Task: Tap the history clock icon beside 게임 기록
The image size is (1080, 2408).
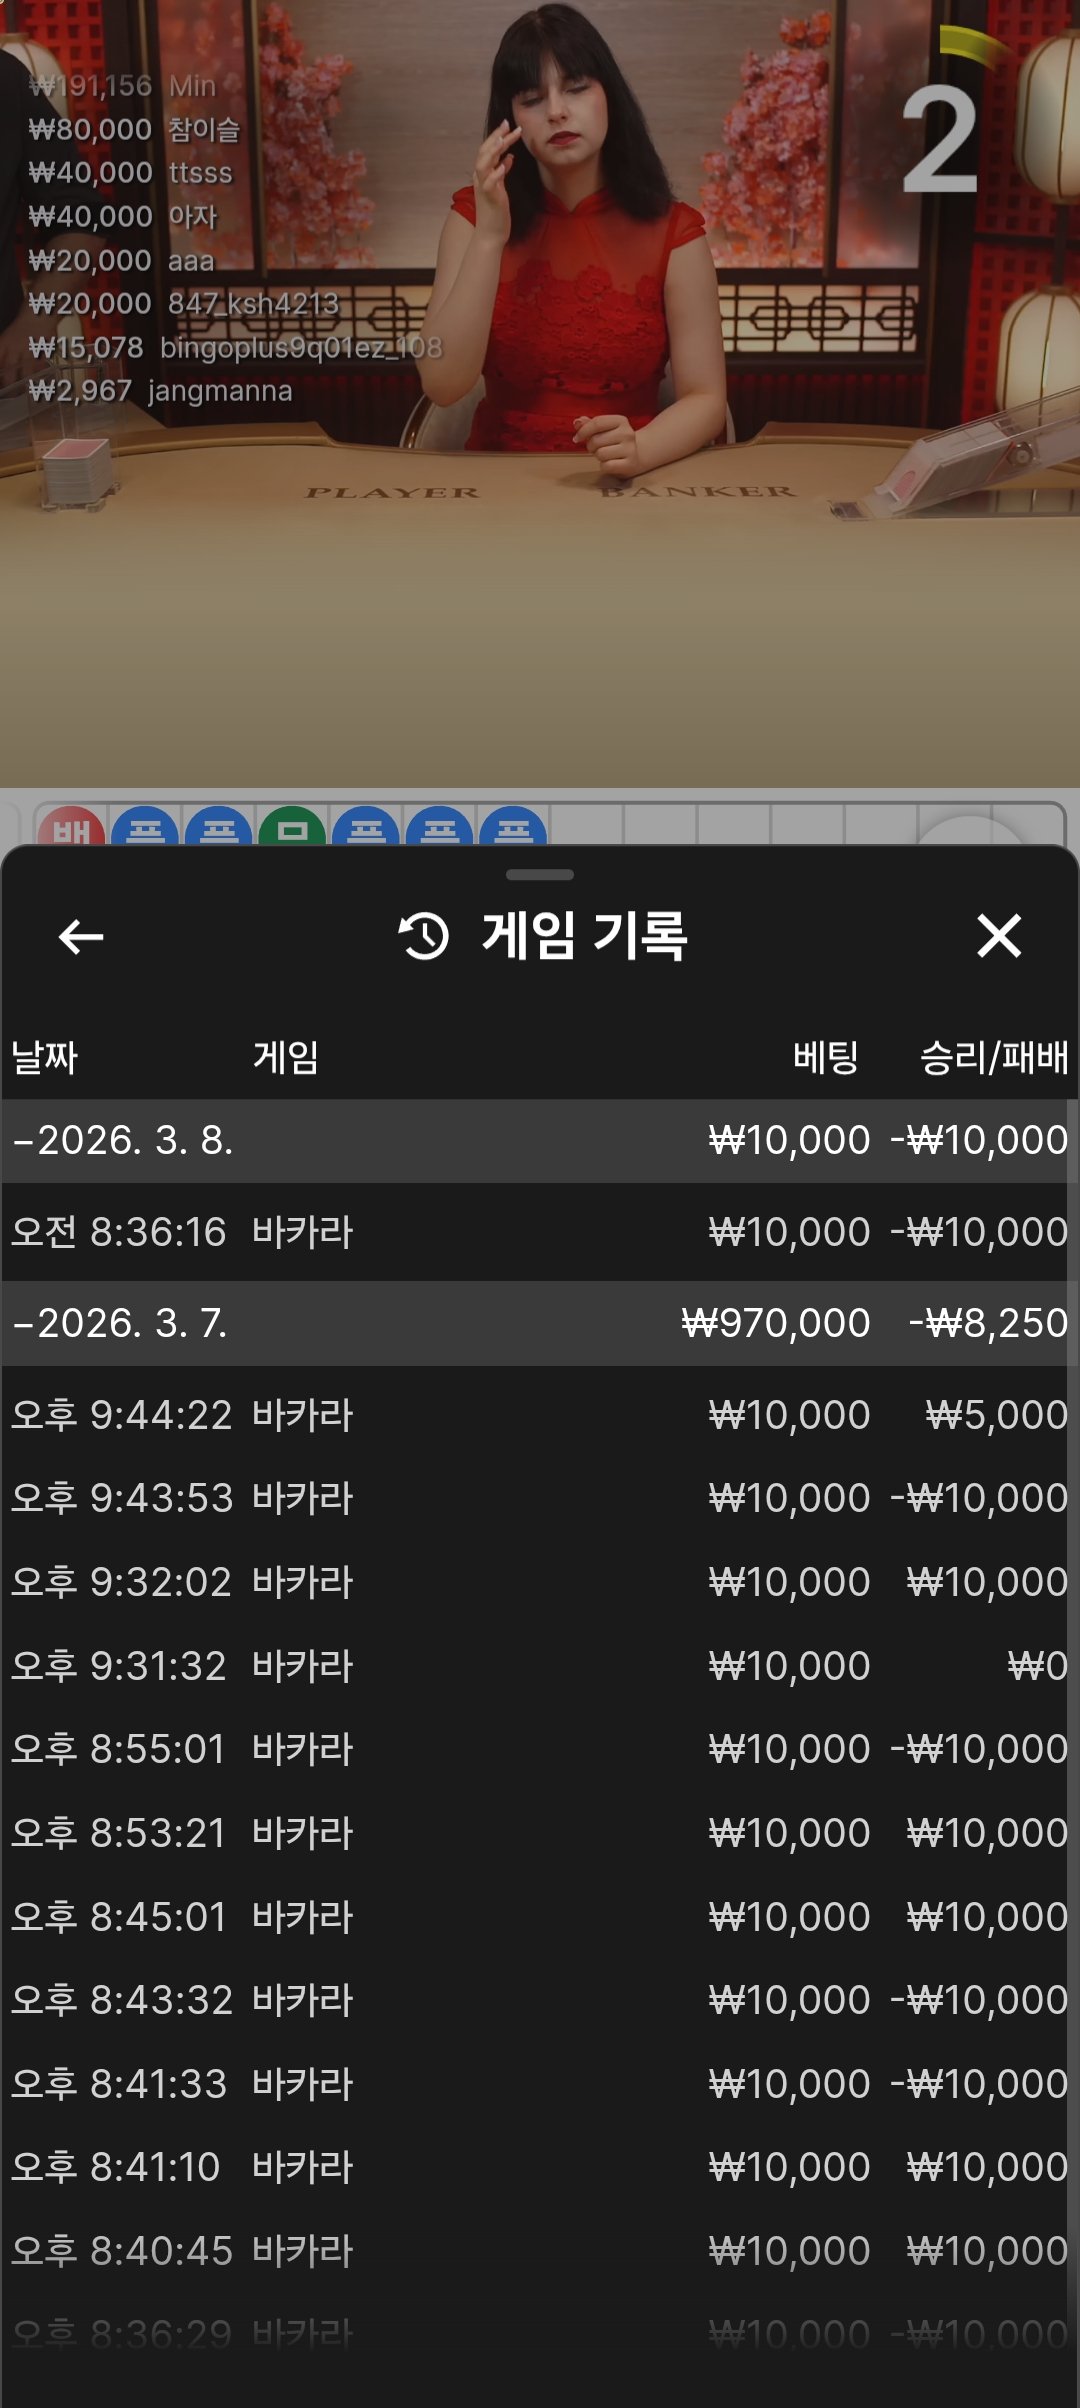Action: [x=424, y=937]
